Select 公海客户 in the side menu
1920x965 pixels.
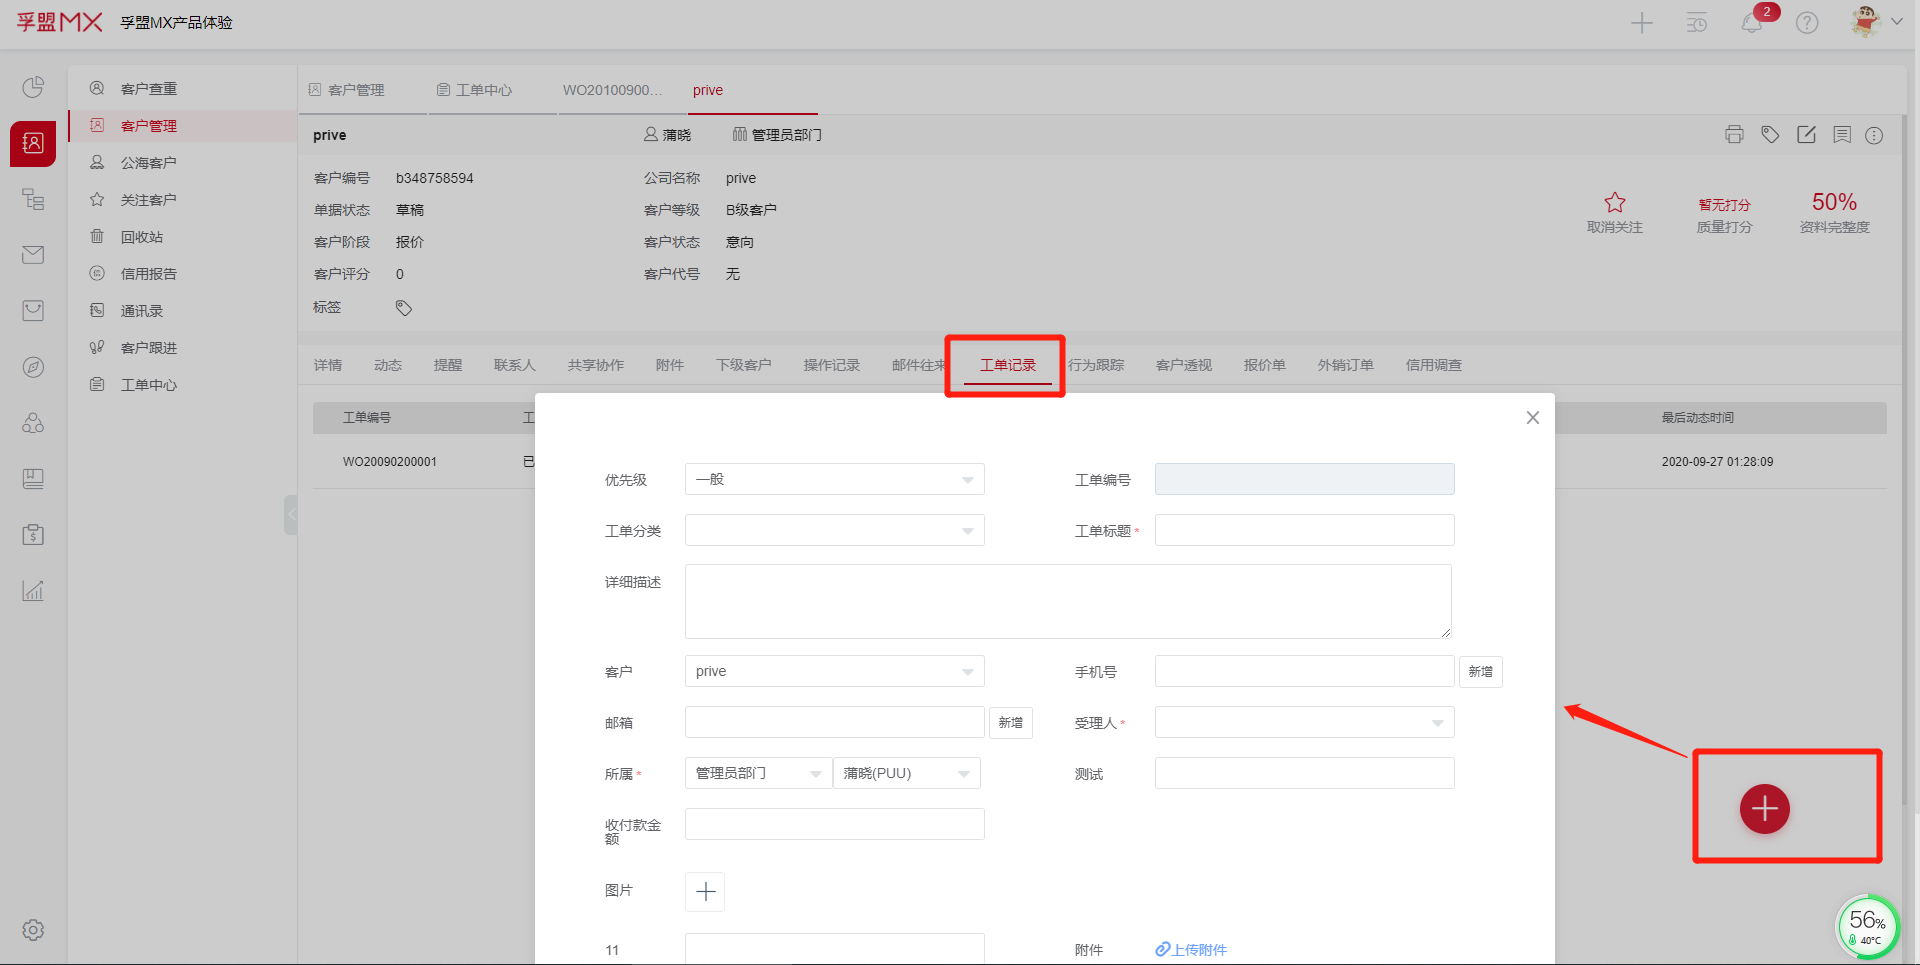(x=148, y=163)
